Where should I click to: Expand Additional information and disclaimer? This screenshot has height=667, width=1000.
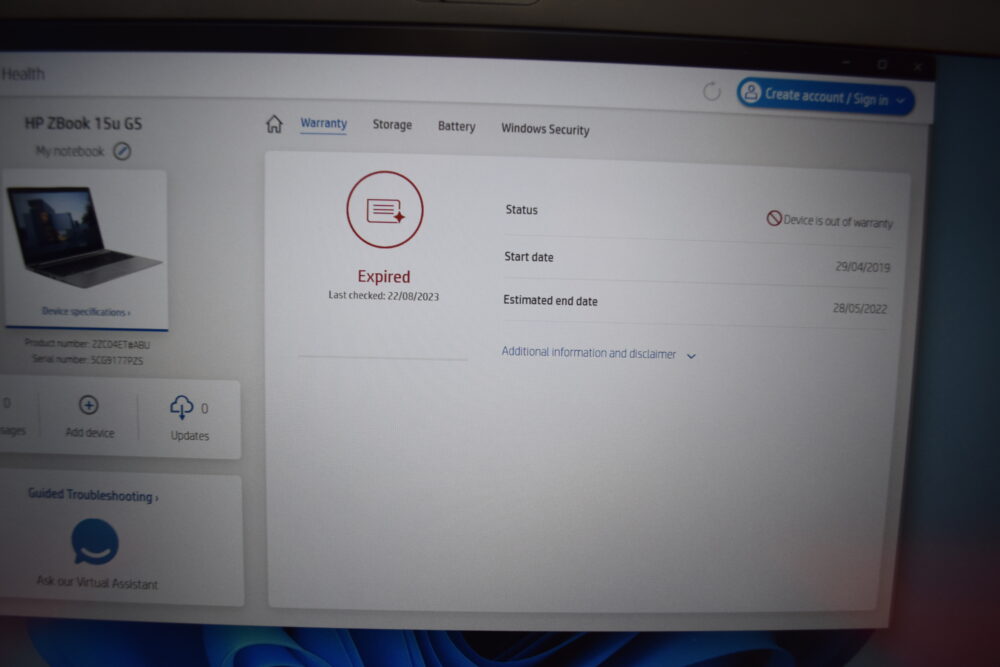tap(598, 353)
